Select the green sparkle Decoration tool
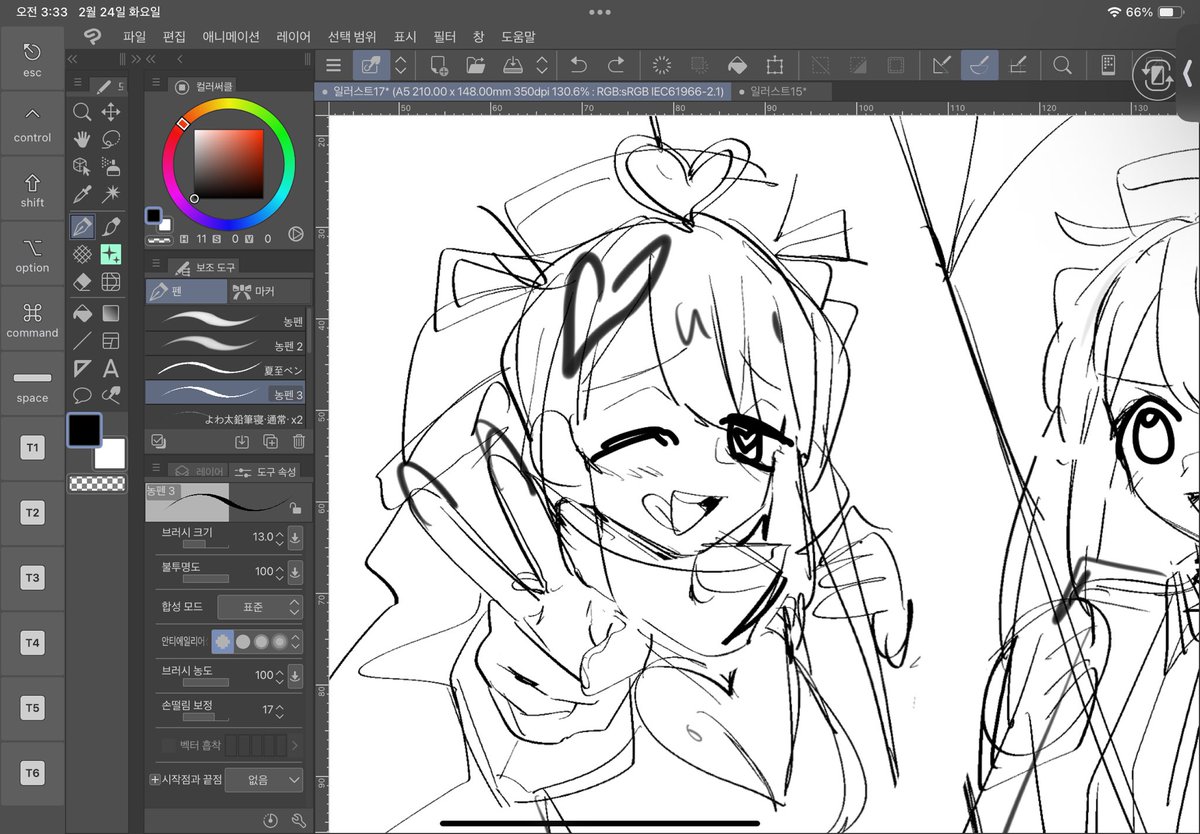Image resolution: width=1200 pixels, height=834 pixels. [111, 254]
